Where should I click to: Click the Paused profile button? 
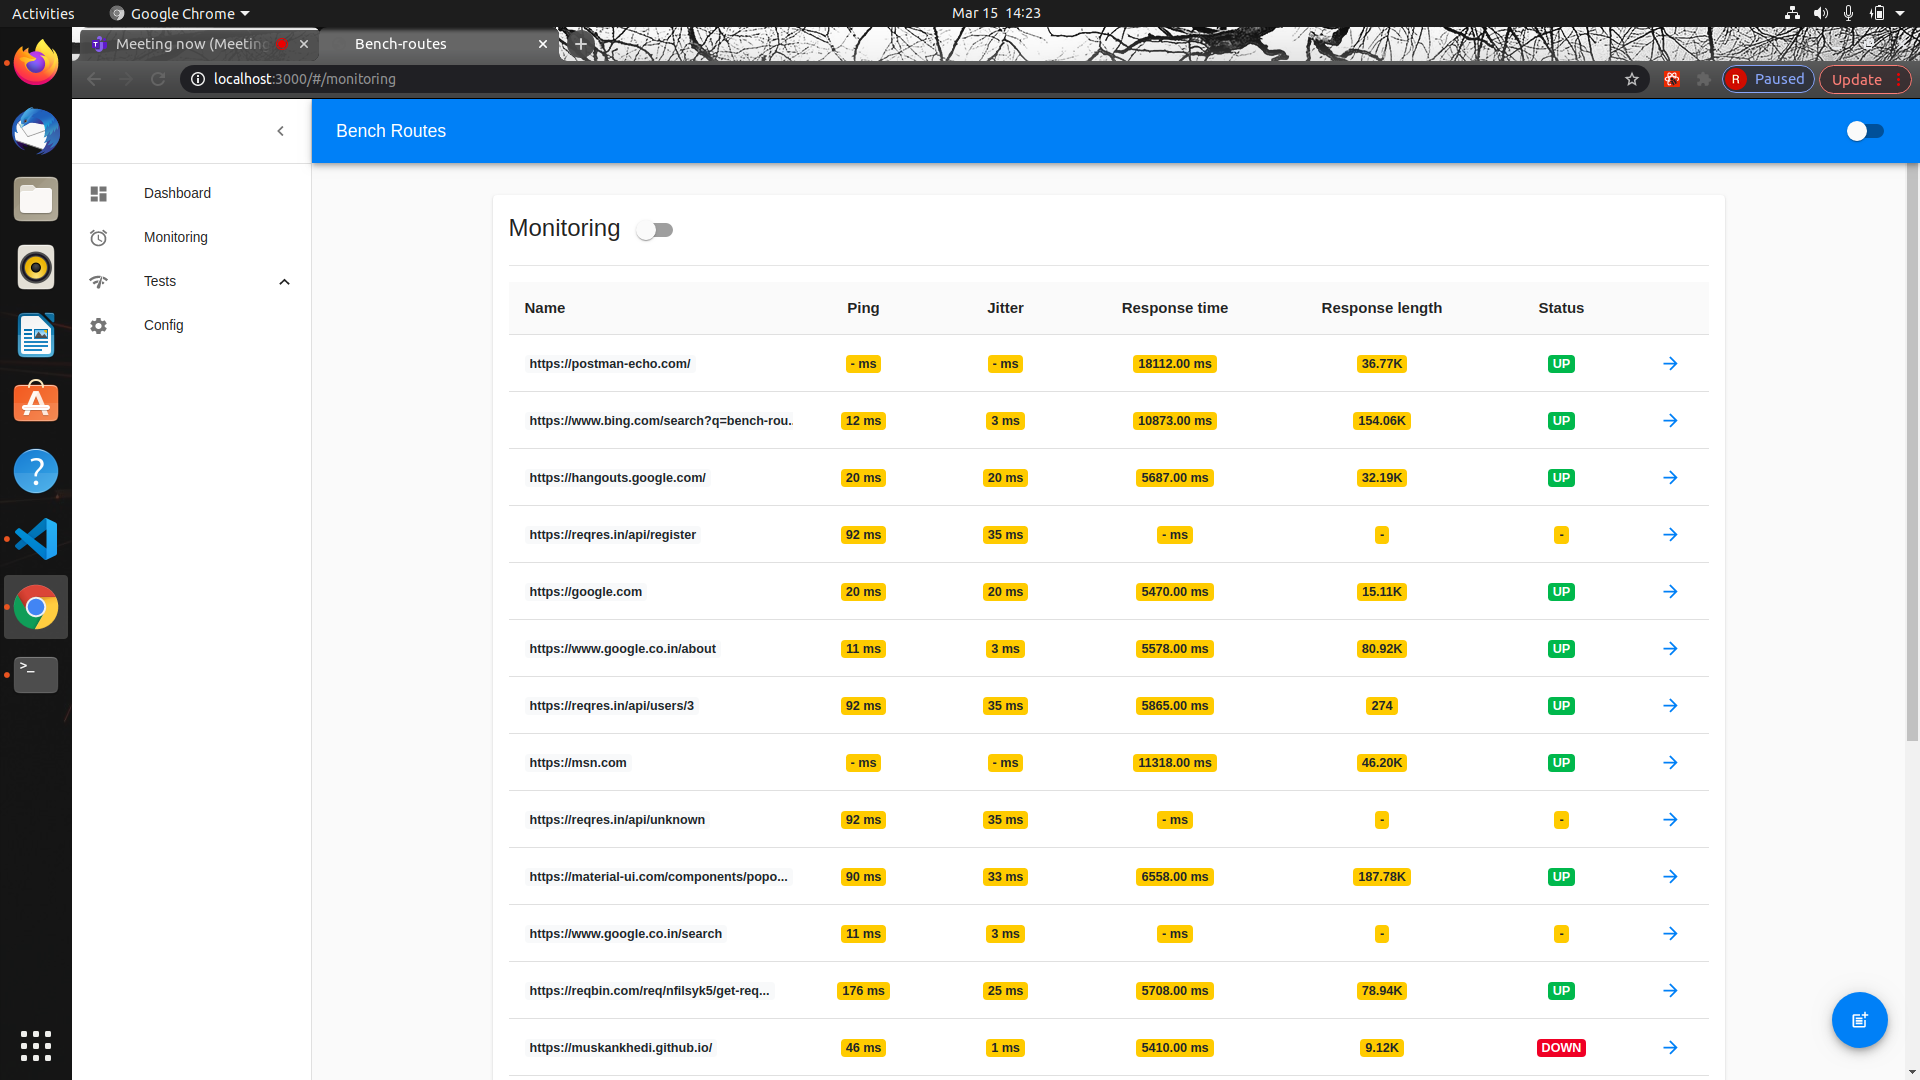click(1768, 79)
